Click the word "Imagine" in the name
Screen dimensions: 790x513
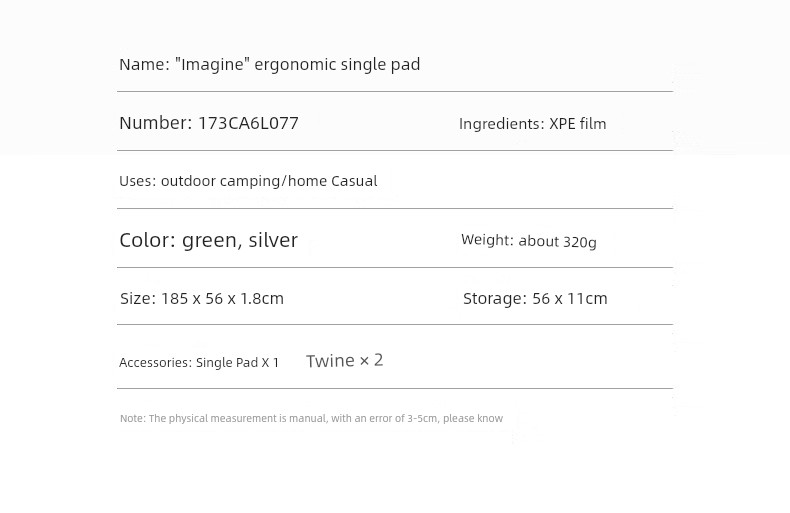[x=212, y=65]
